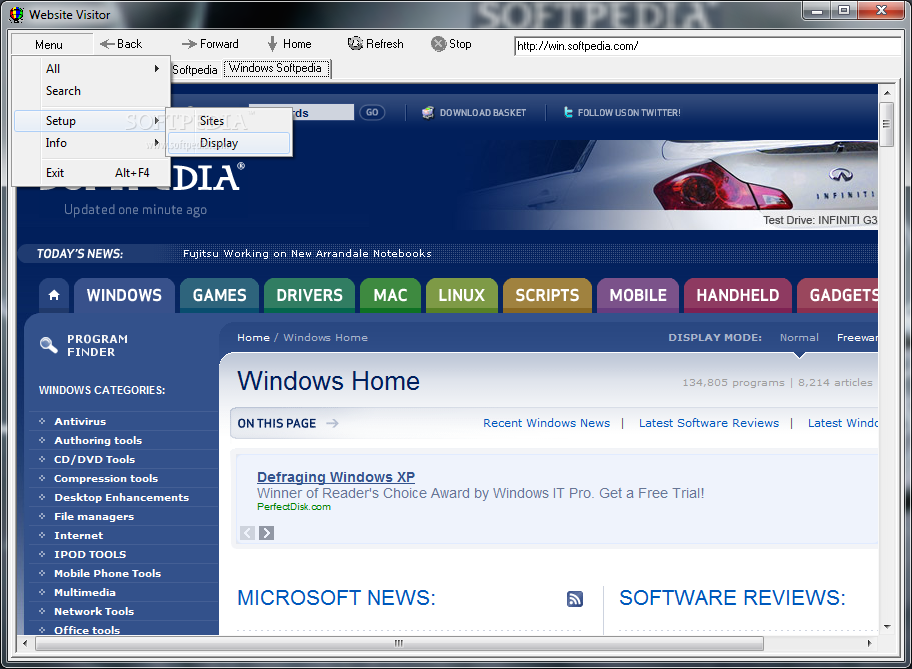Screen dimensions: 912x669
Task: Click the horizontal scrollbar right arrow
Action: pos(870,643)
